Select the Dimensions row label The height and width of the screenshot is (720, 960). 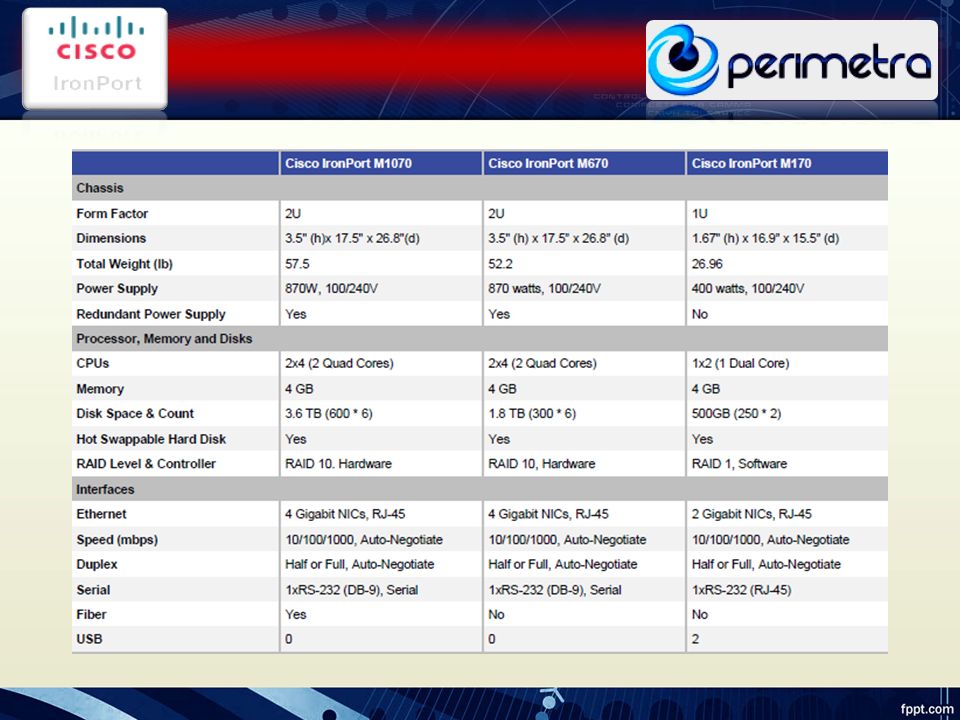click(x=111, y=238)
